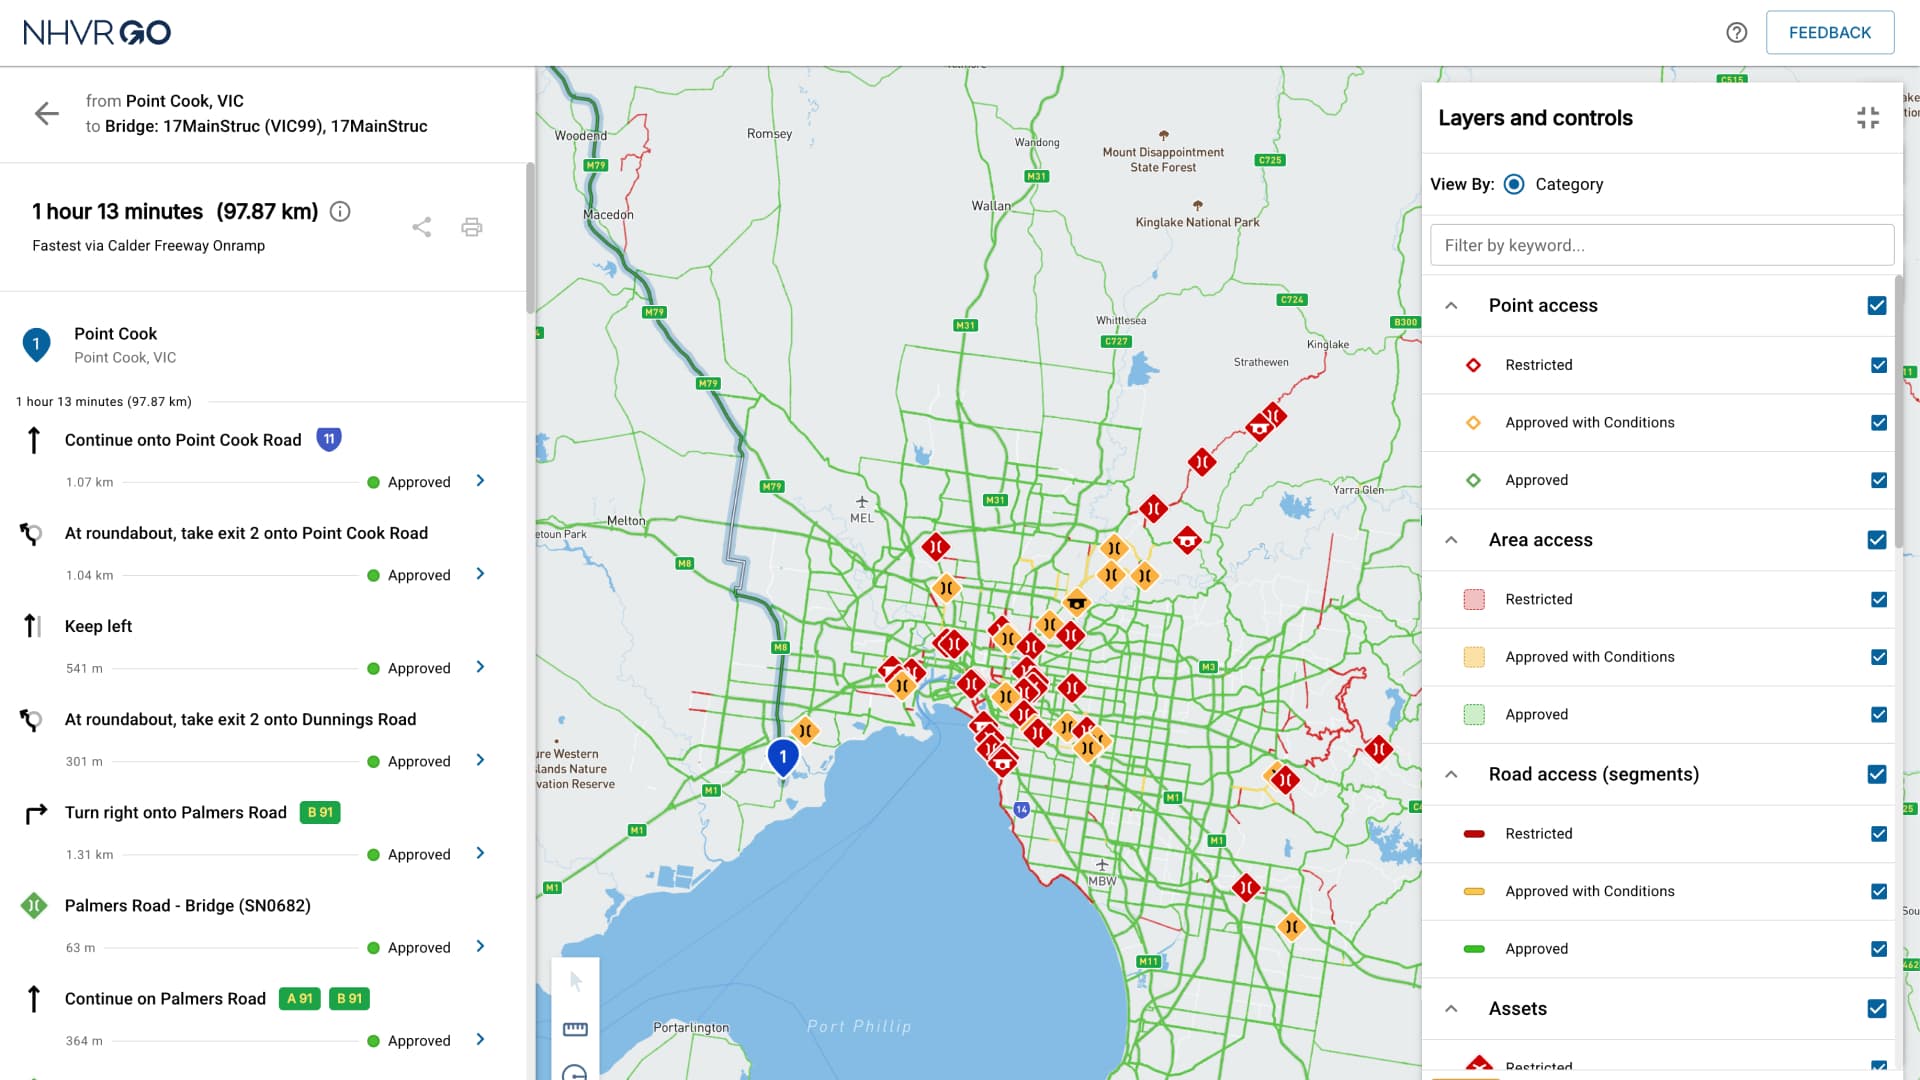This screenshot has height=1080, width=1920.
Task: Click the MBW airport icon on map
Action: (1102, 866)
